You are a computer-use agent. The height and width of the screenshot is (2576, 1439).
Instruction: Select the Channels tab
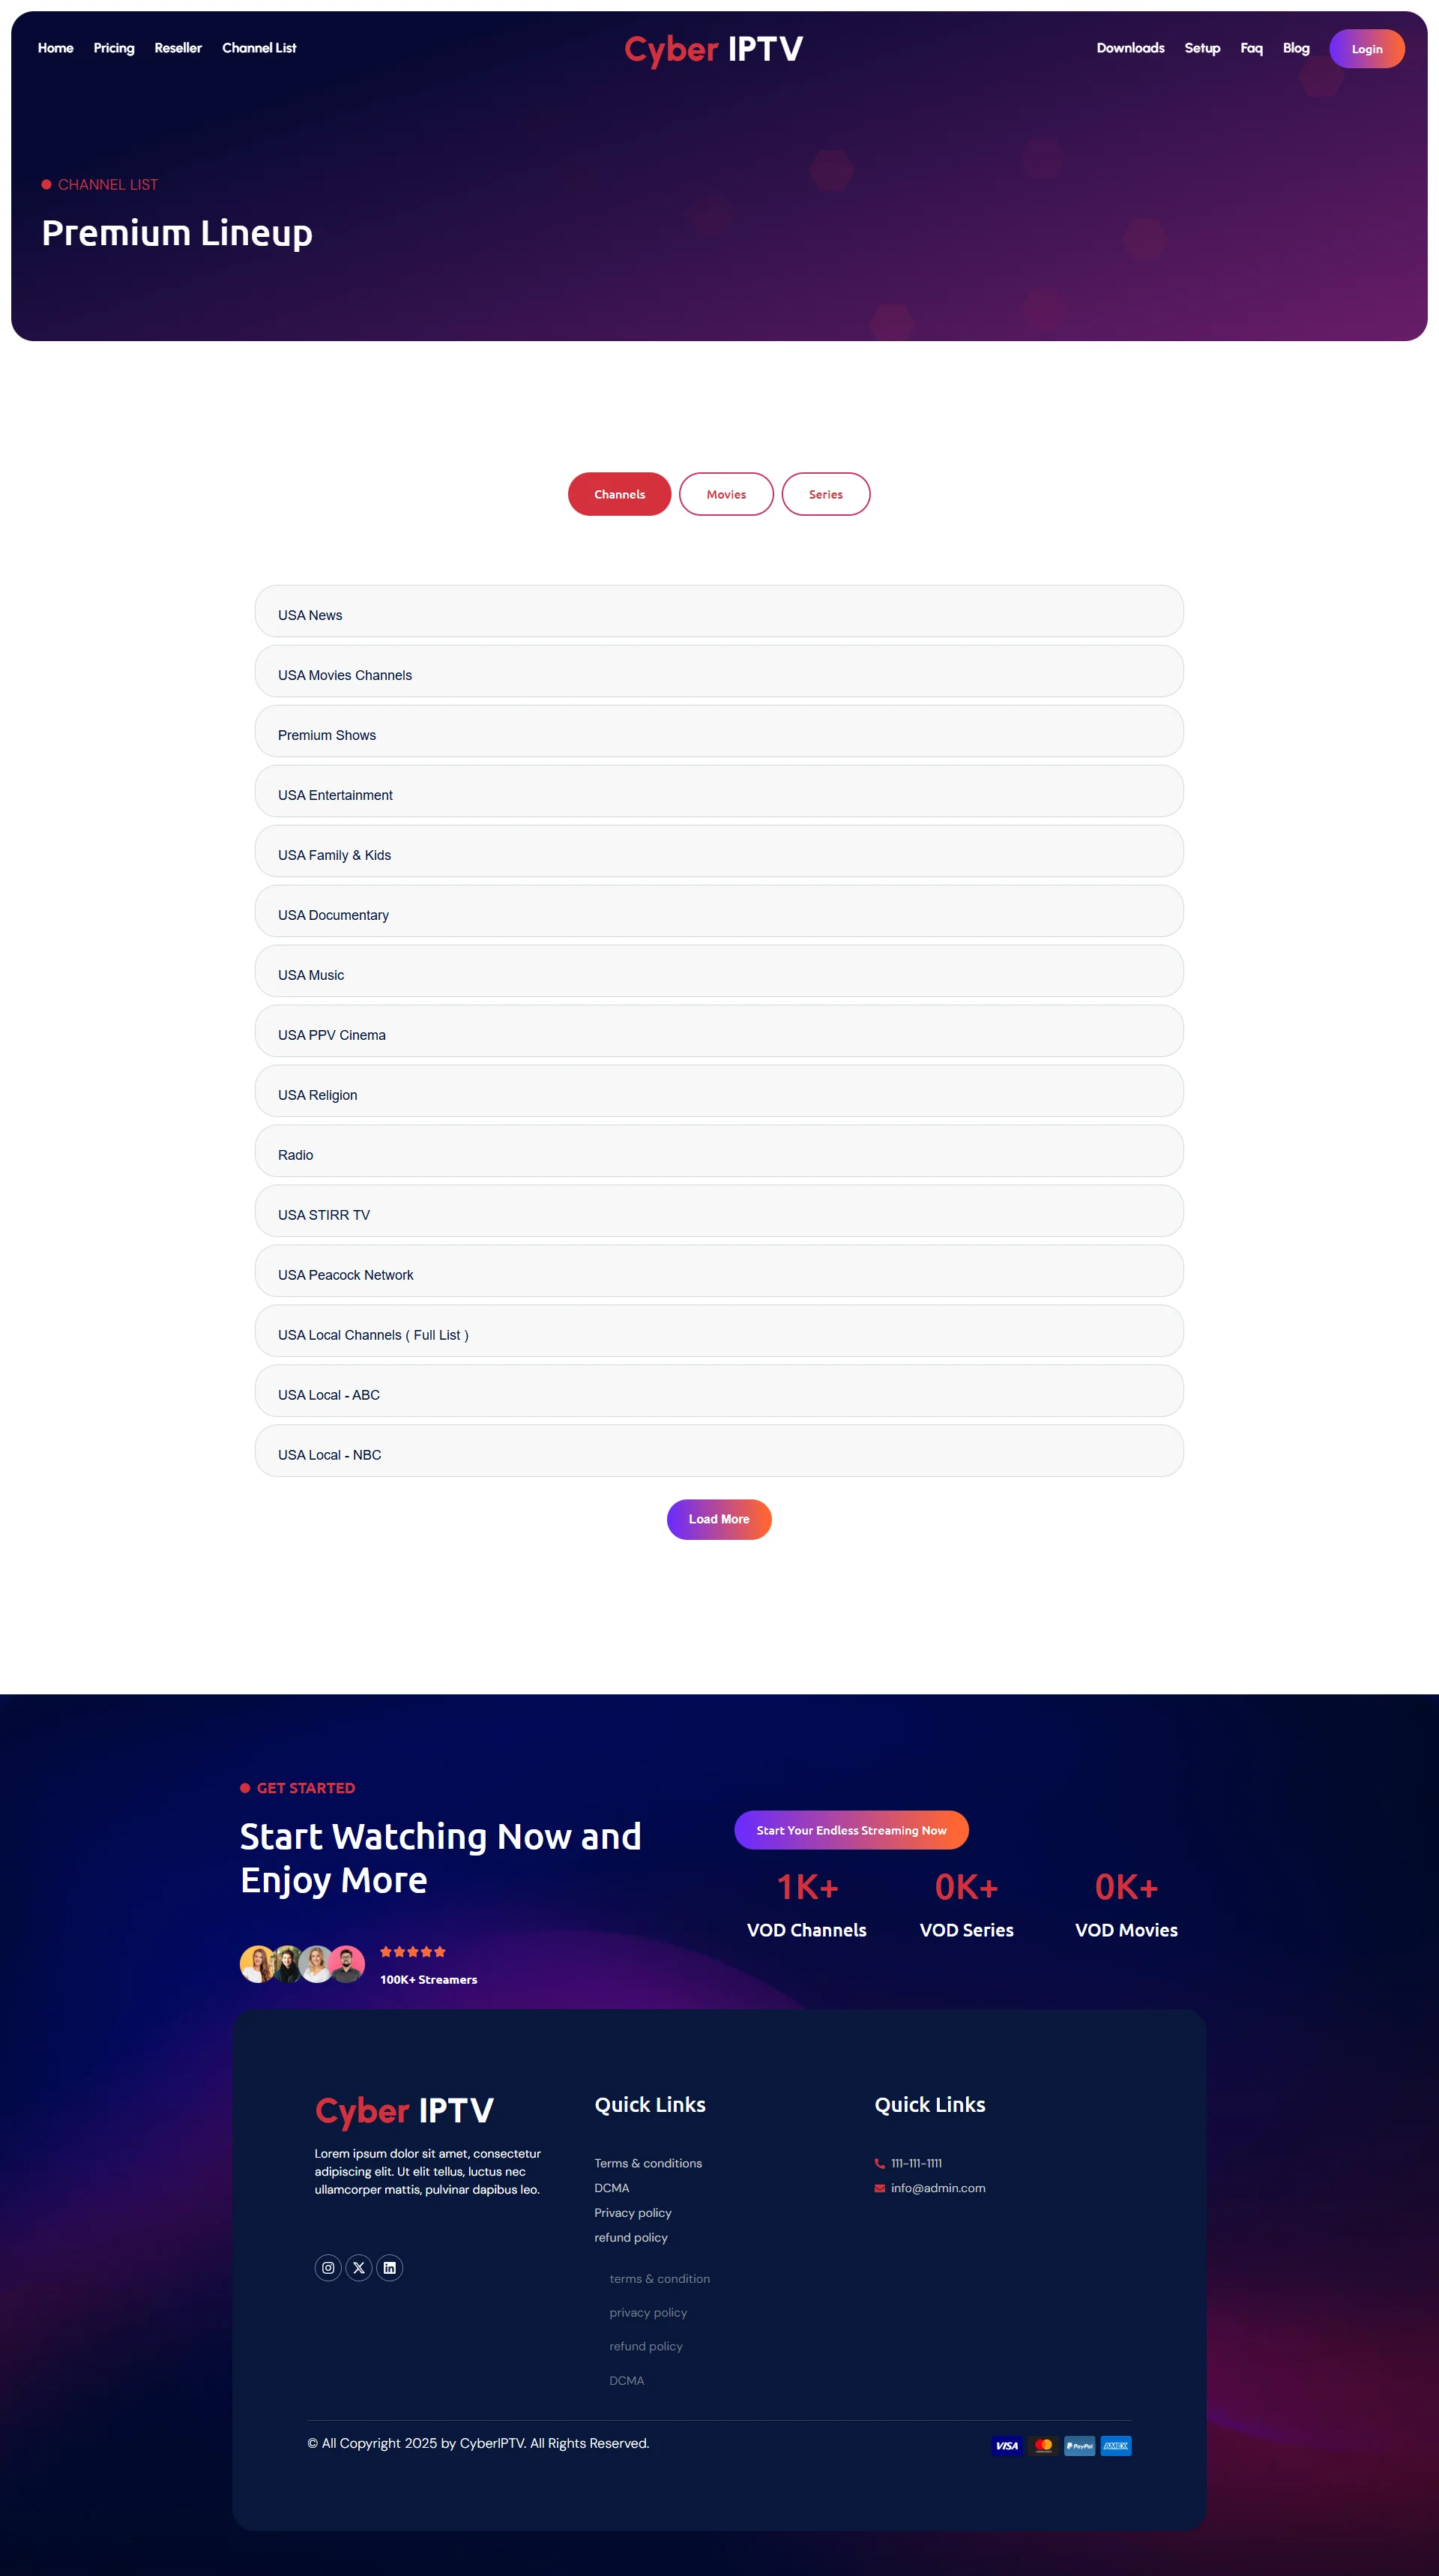click(619, 494)
